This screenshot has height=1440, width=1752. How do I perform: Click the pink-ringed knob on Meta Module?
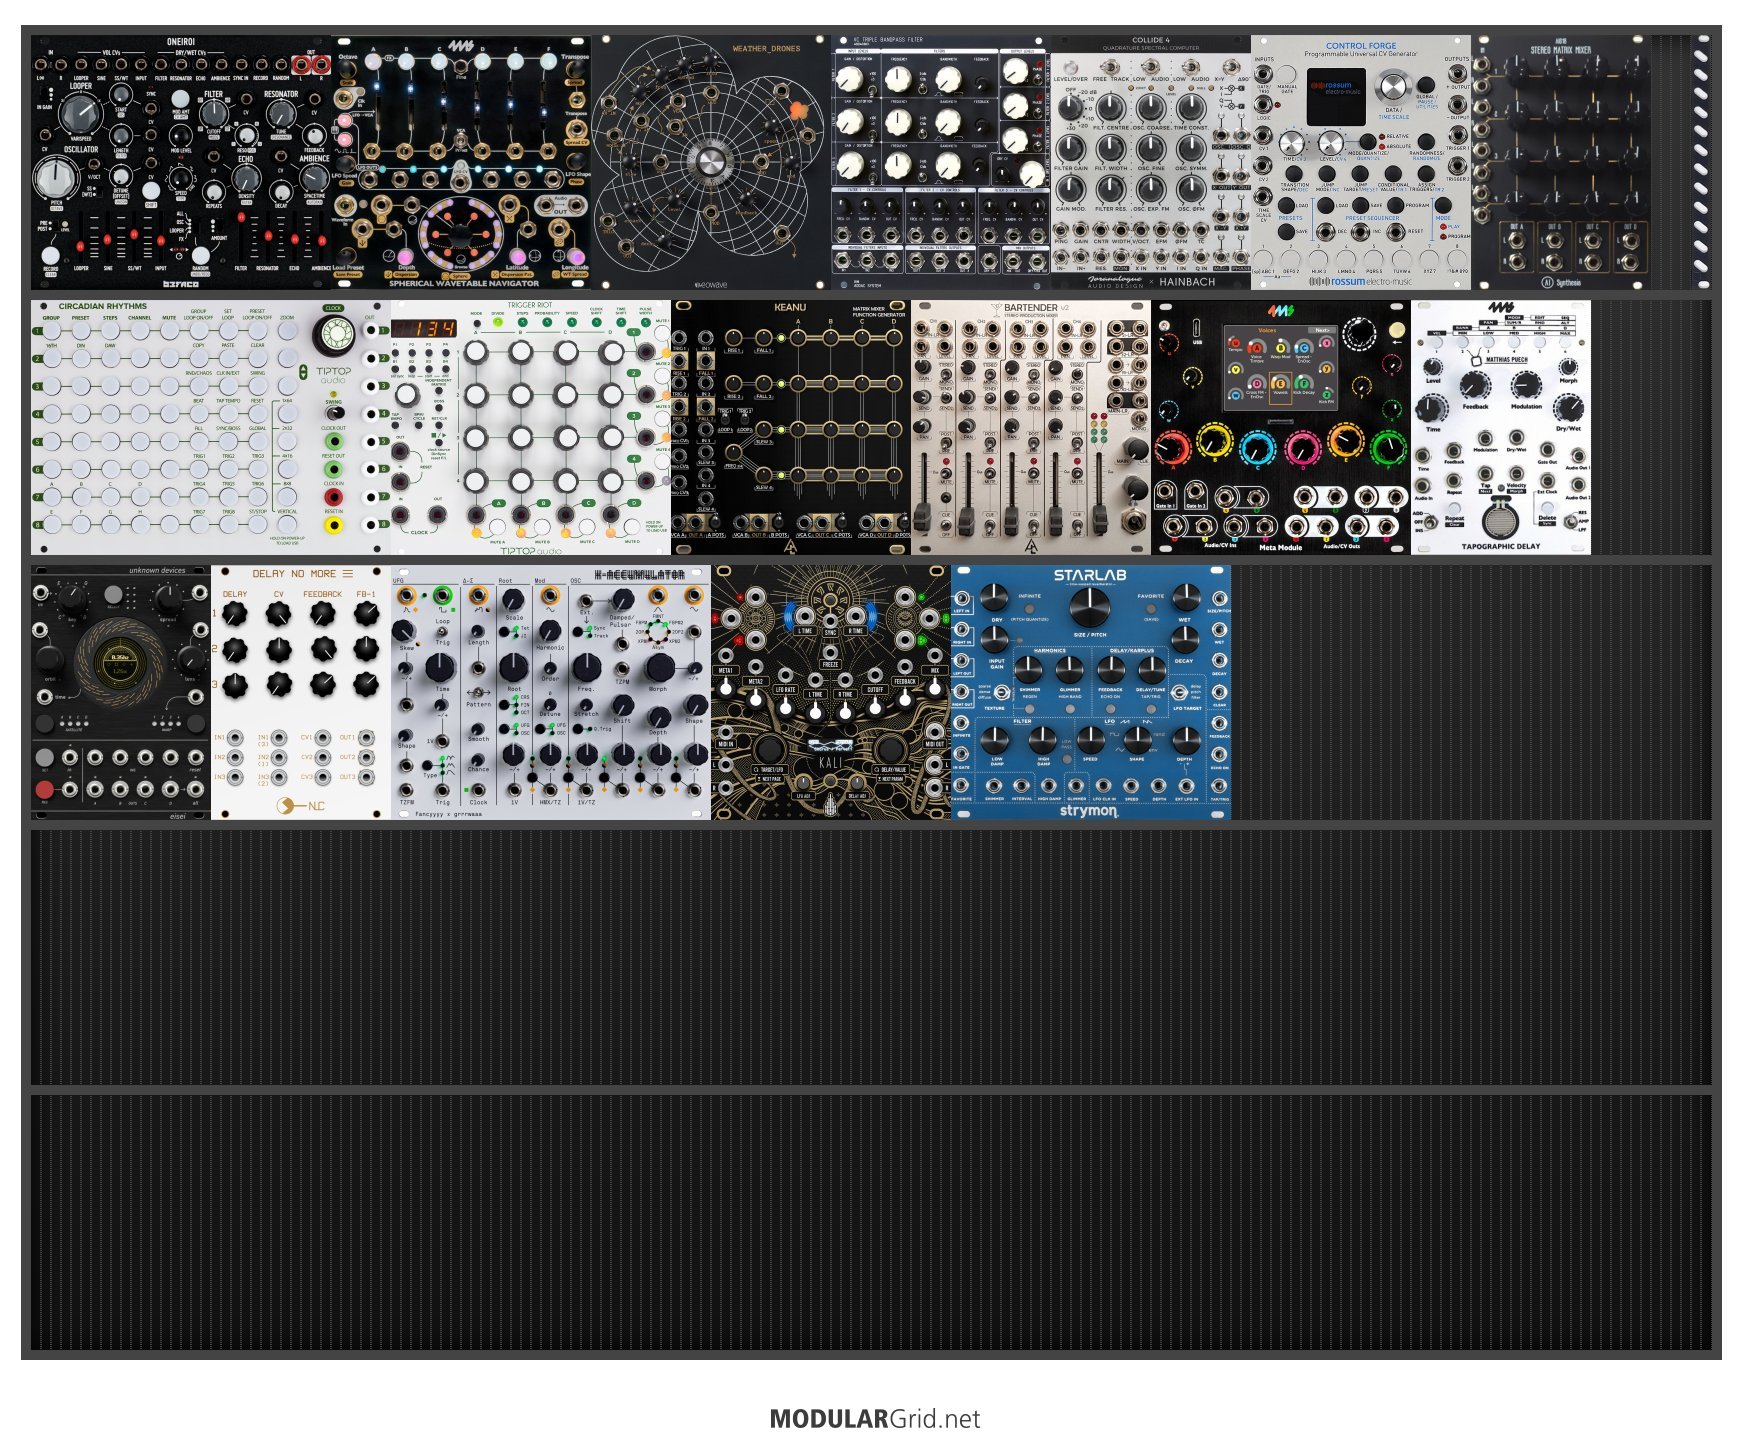pos(1302,448)
